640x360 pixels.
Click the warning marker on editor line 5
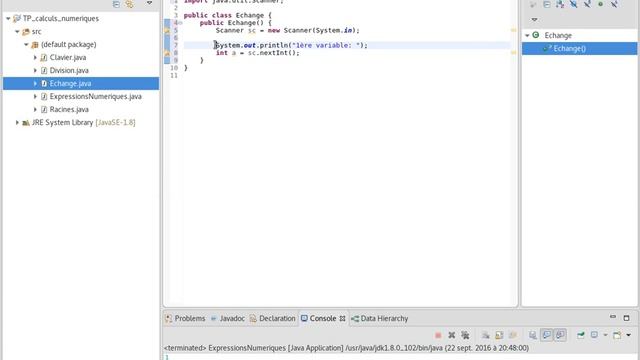167,30
